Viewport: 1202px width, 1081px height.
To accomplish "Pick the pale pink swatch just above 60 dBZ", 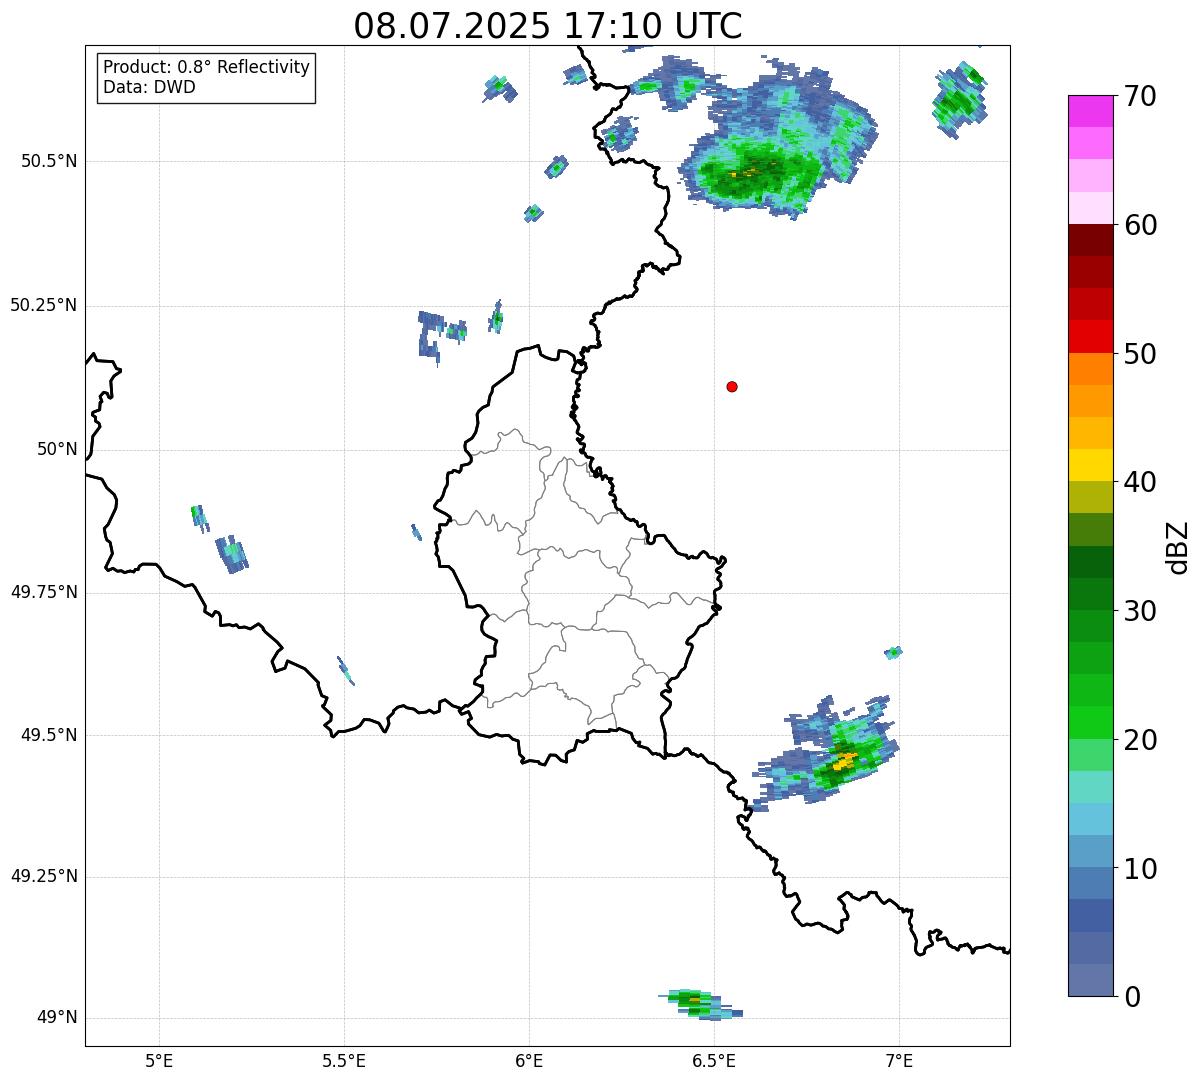I will click(x=1090, y=208).
